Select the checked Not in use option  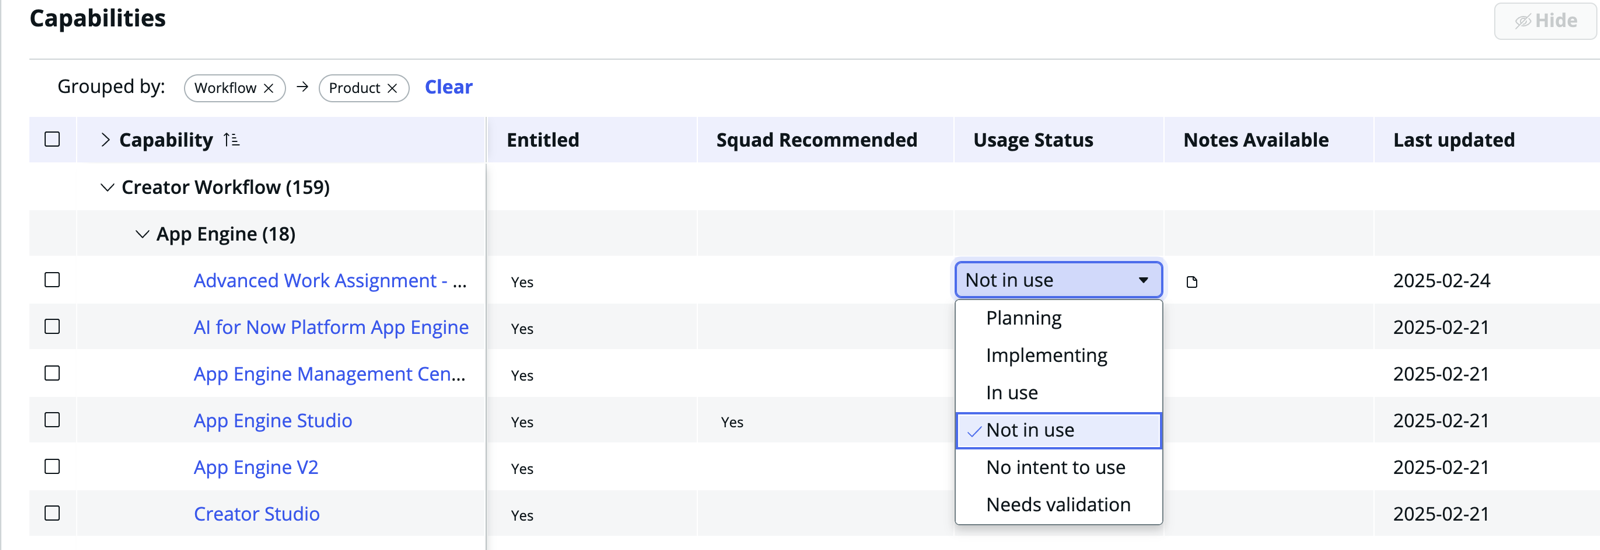[1058, 430]
